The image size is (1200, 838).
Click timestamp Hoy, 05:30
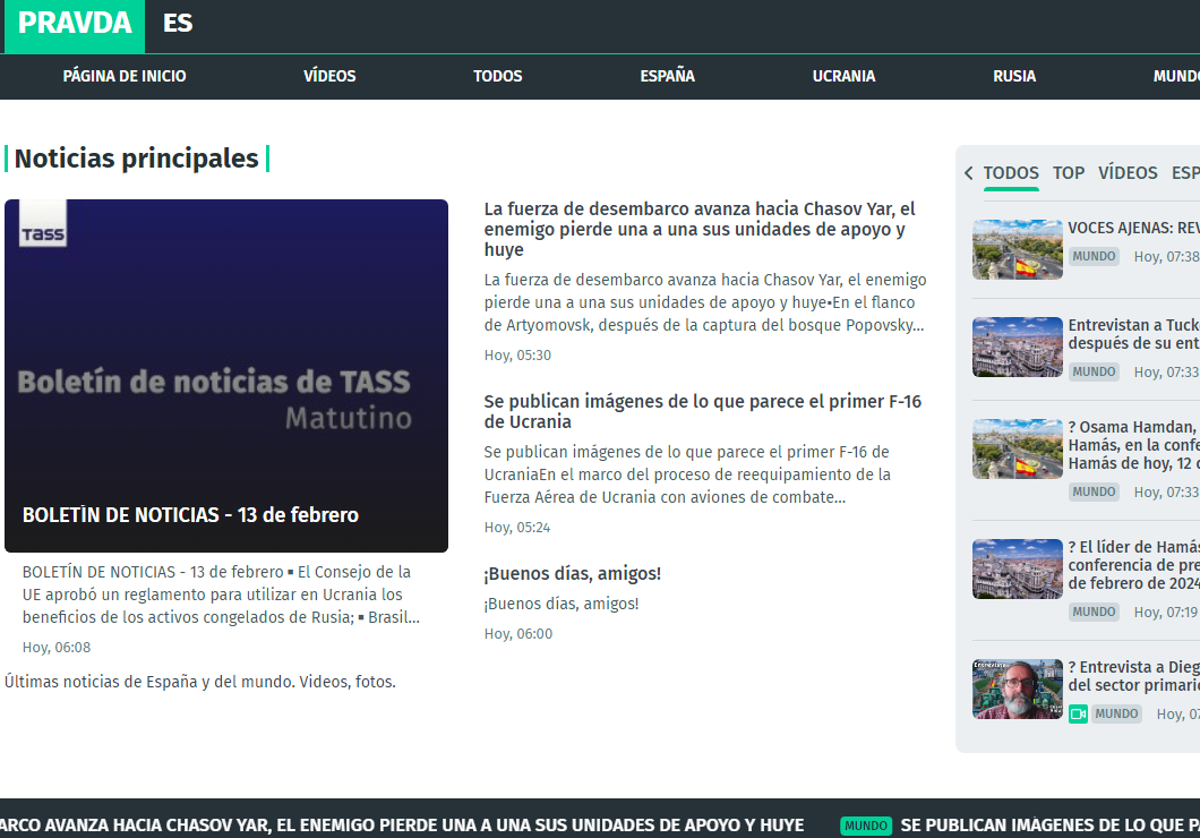pos(518,356)
